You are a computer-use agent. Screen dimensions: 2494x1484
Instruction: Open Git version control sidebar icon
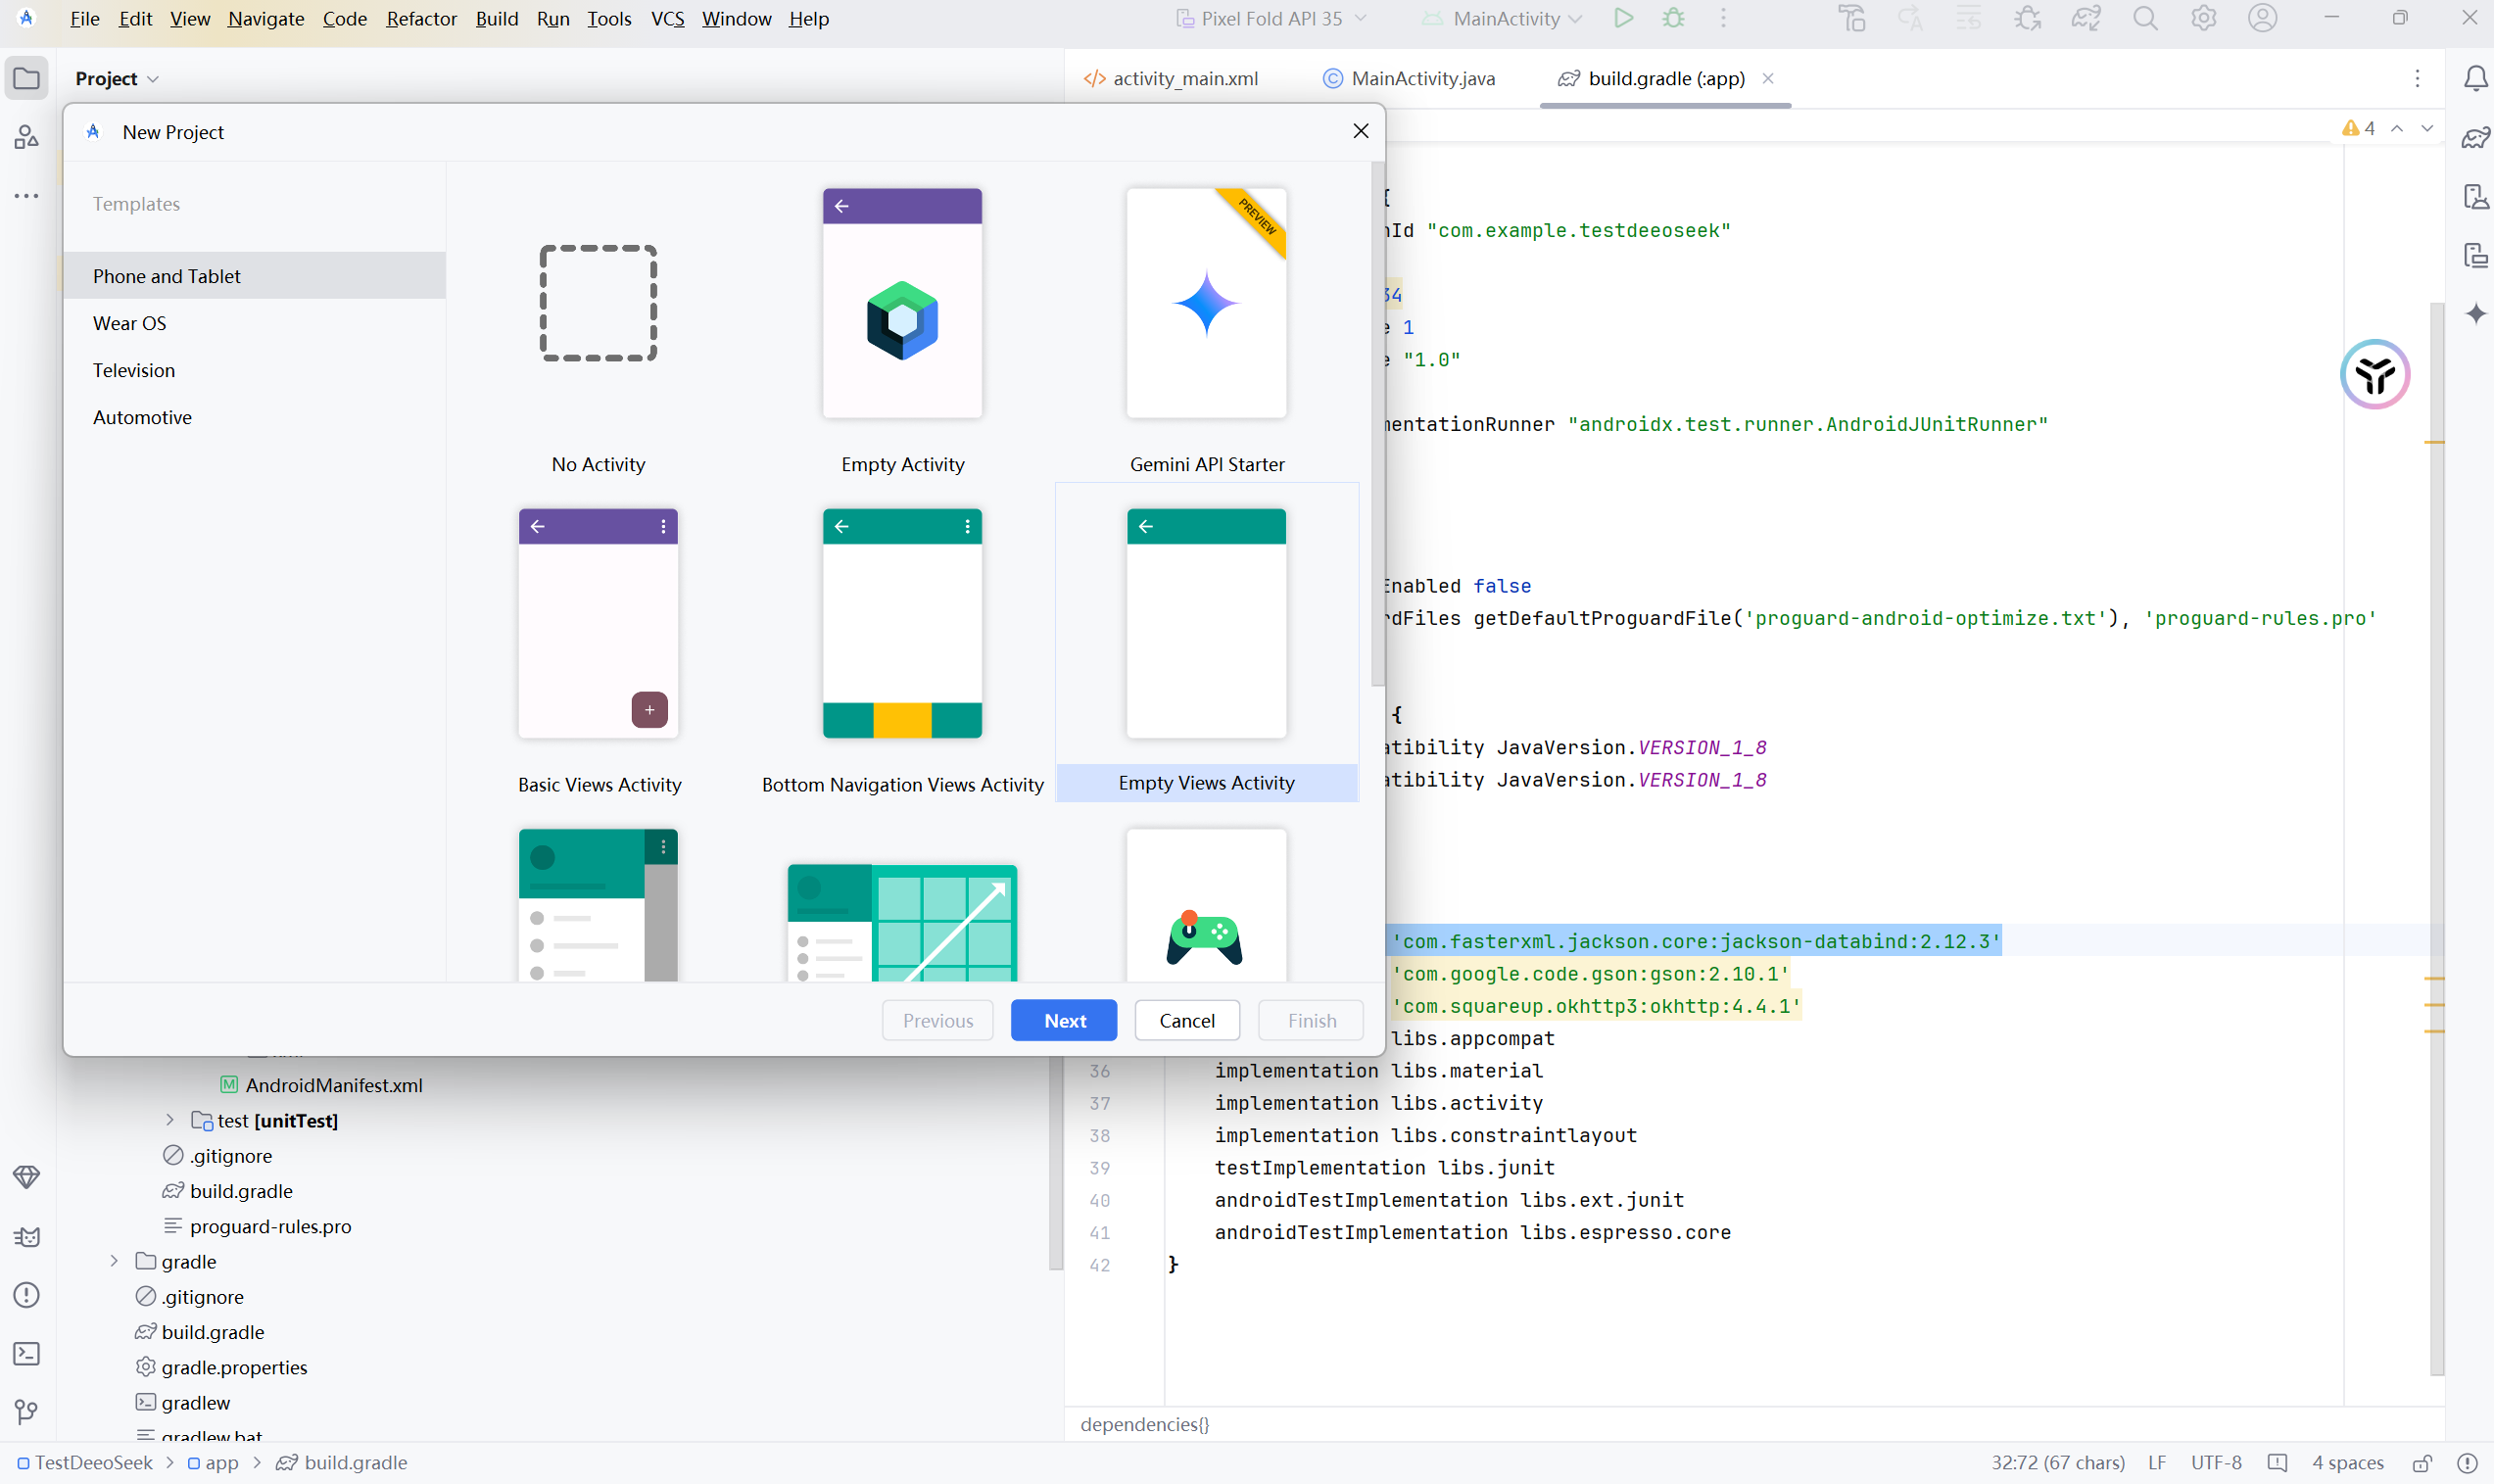click(x=27, y=1411)
